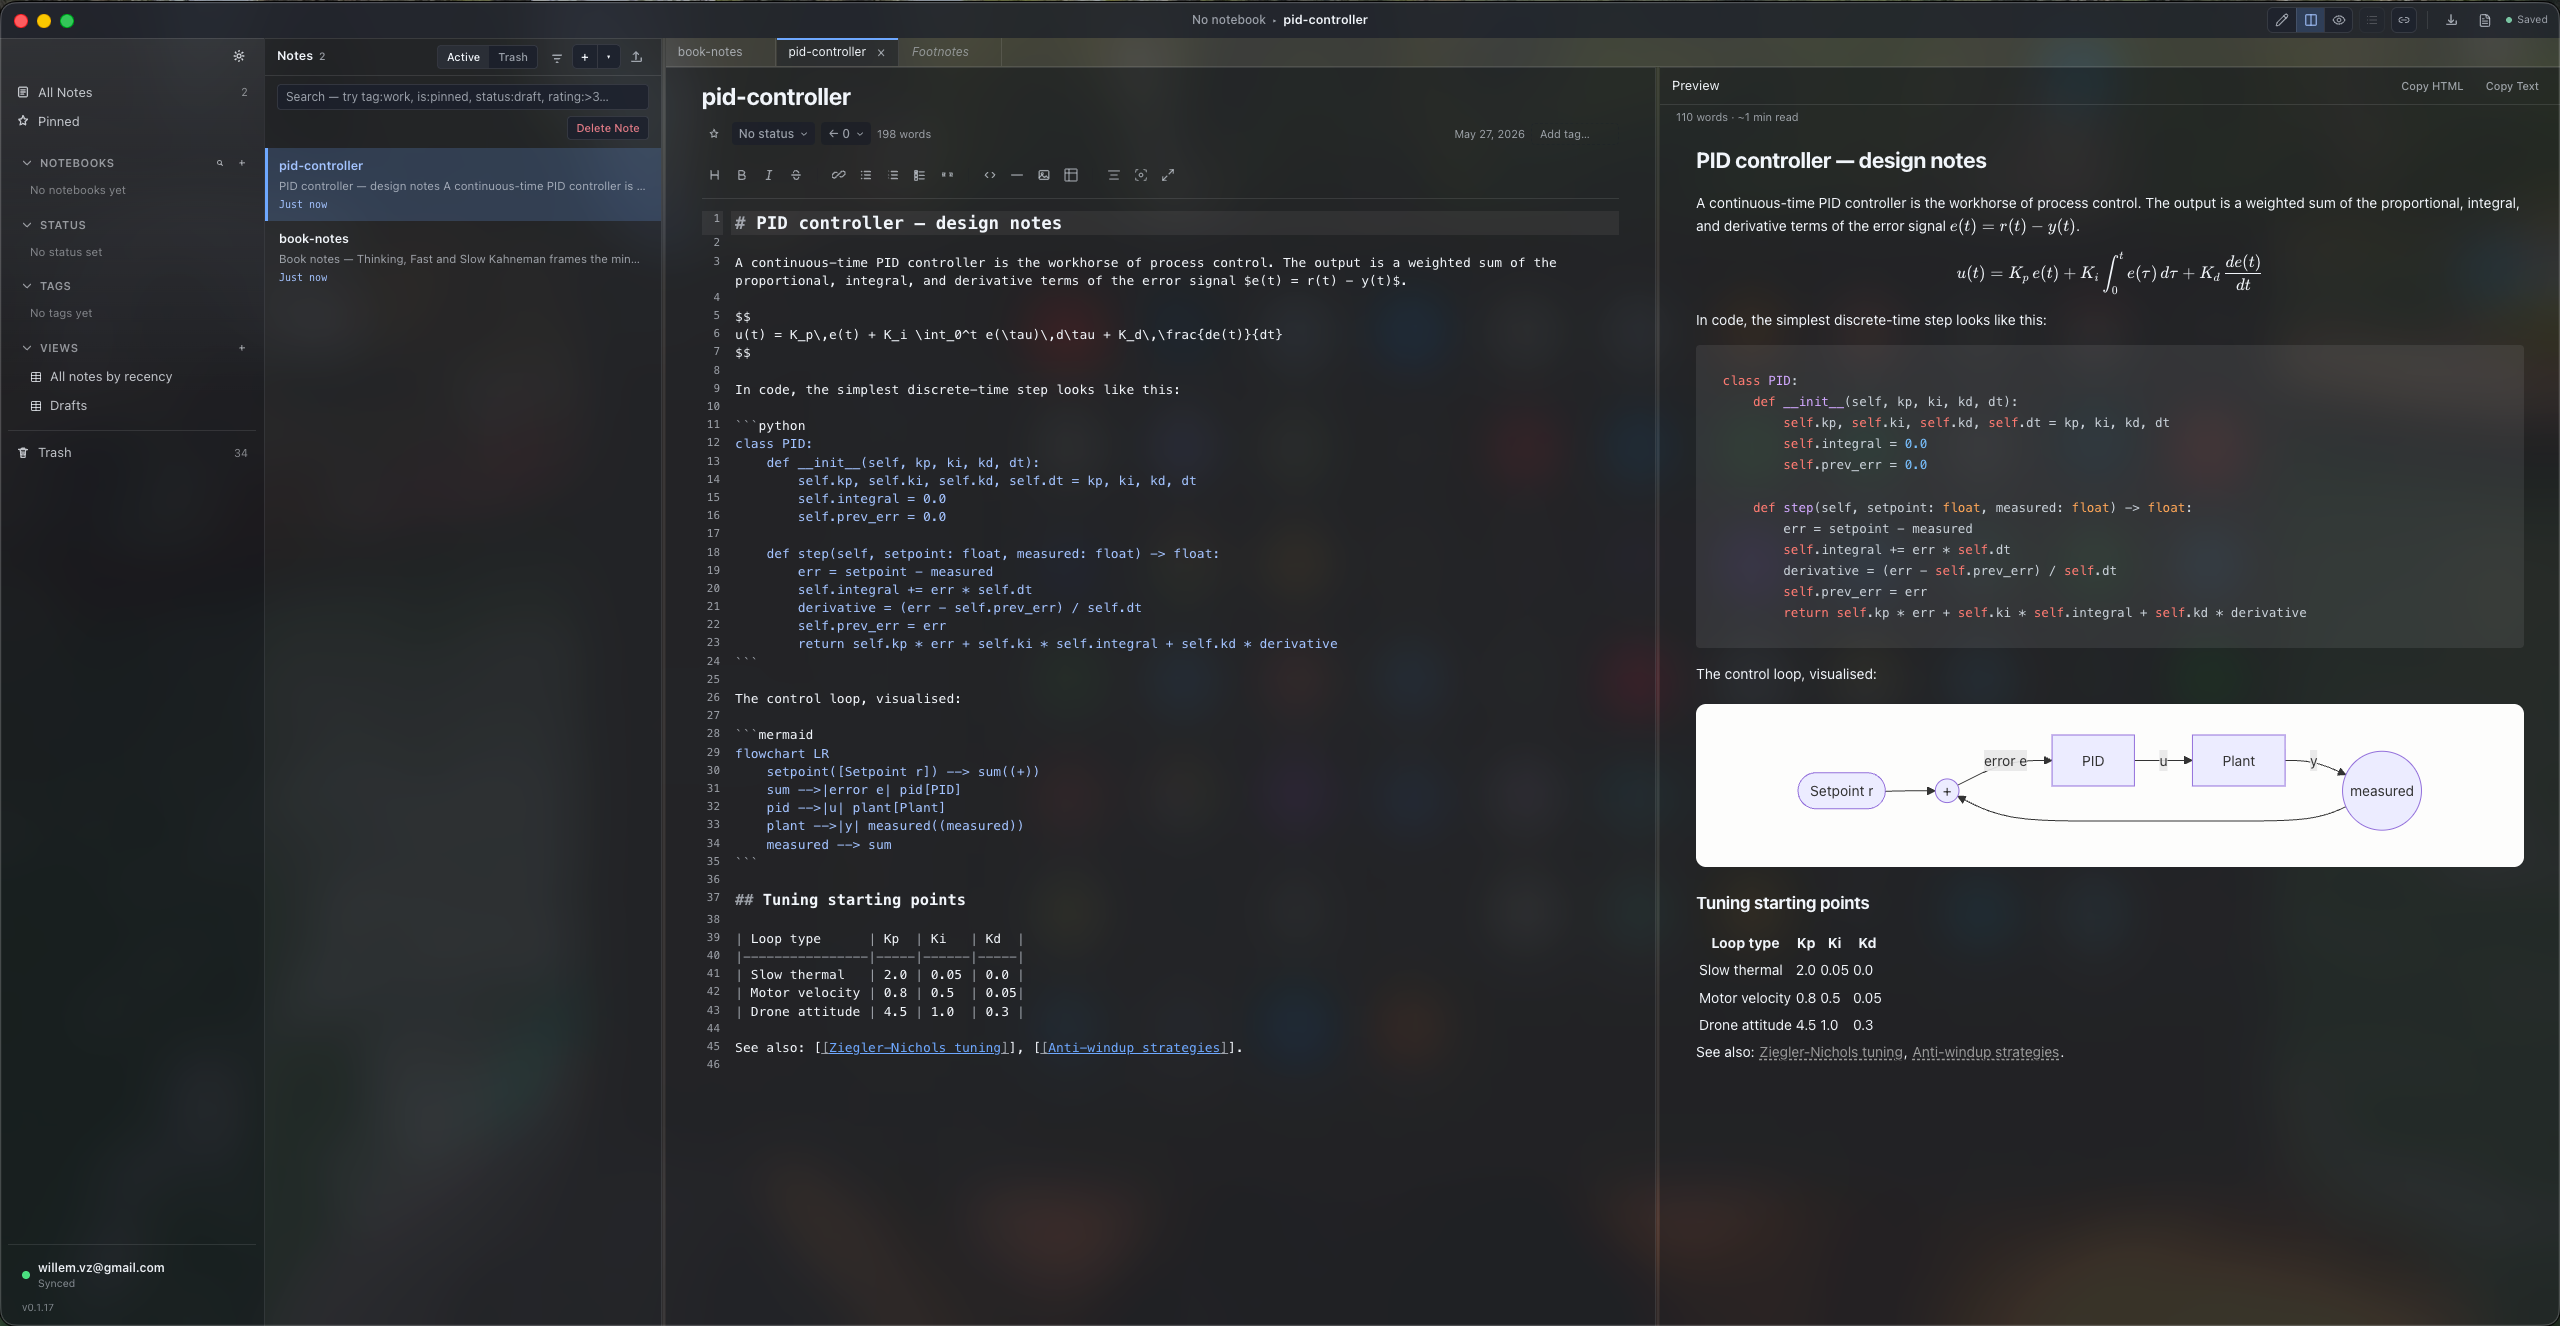
Task: Click Anti-windup strategies link in preview
Action: (1985, 1052)
